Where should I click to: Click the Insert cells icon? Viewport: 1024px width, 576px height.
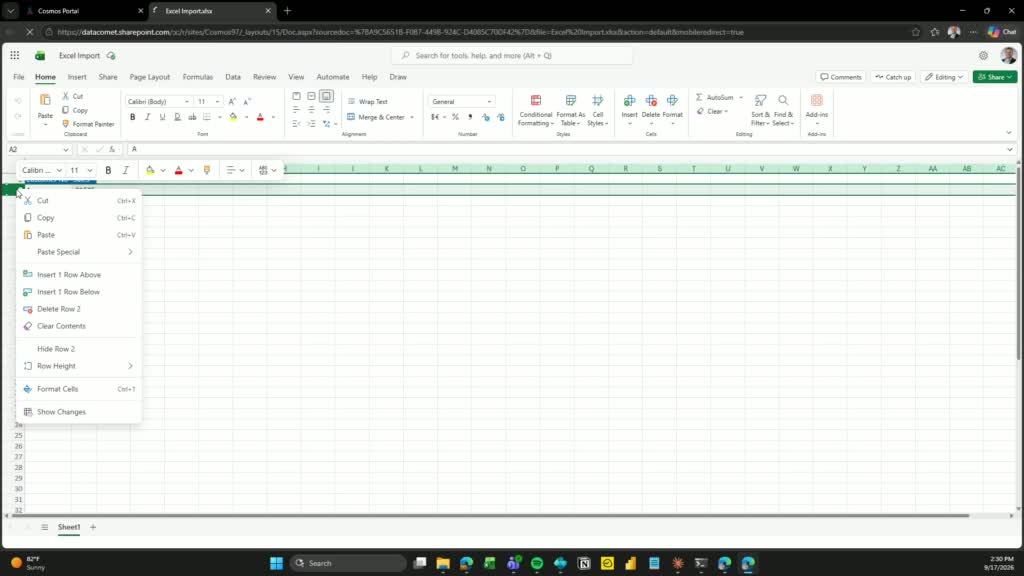[629, 101]
